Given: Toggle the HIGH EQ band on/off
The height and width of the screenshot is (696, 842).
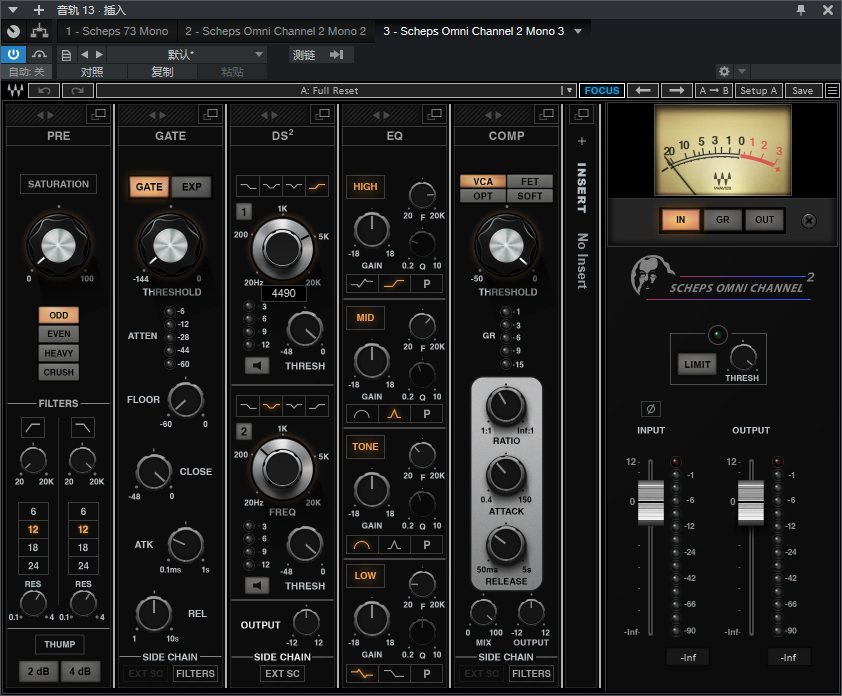Looking at the screenshot, I should point(365,186).
